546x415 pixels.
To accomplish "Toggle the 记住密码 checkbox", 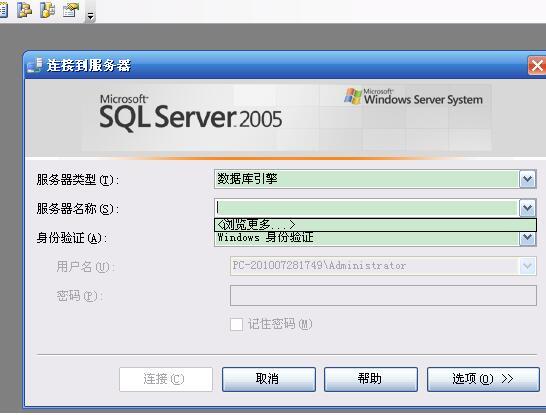I will [236, 324].
